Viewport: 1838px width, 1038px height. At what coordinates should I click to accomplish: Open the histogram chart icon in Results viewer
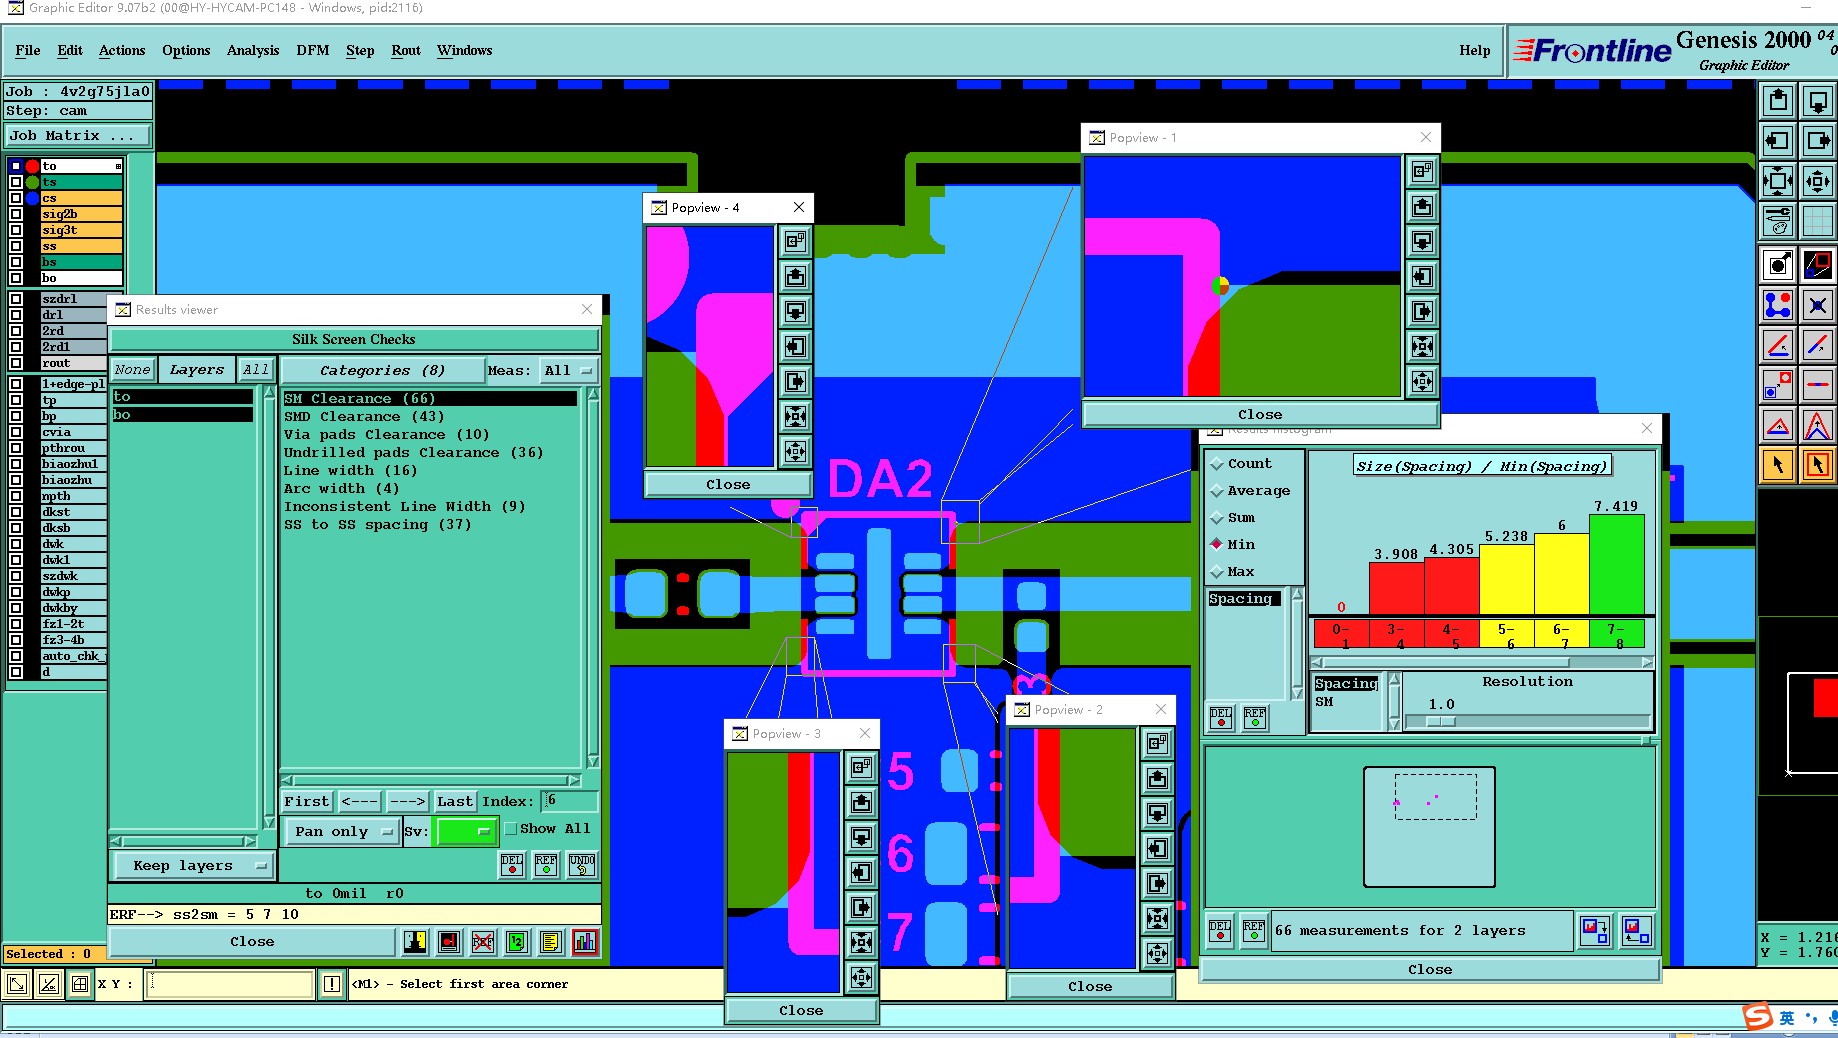(585, 941)
